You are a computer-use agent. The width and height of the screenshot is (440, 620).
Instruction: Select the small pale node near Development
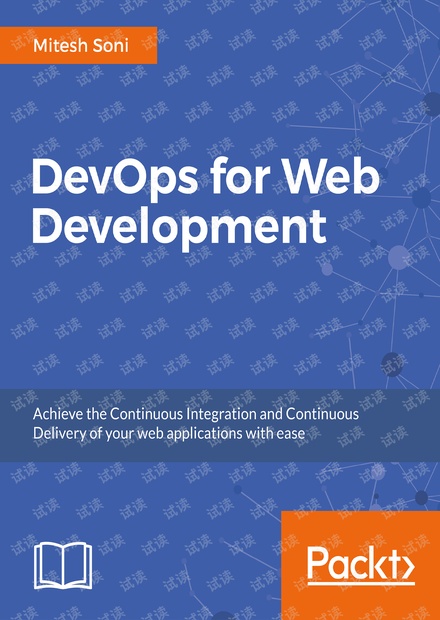(x=327, y=269)
